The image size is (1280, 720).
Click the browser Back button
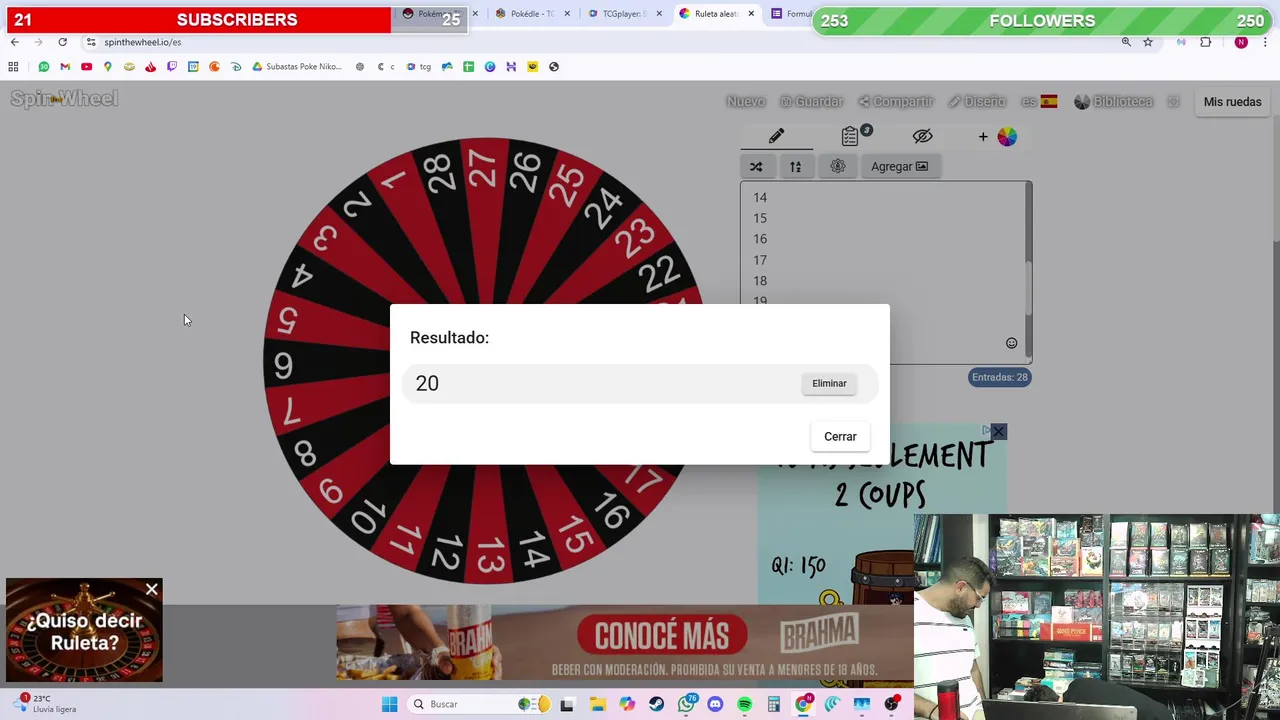pyautogui.click(x=14, y=42)
